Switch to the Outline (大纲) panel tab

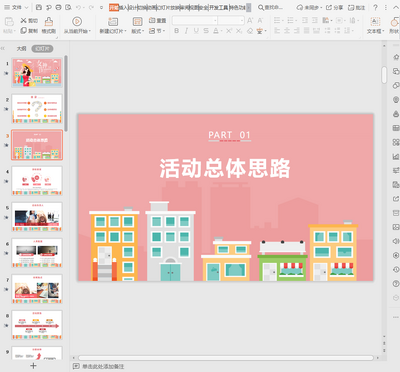click(21, 49)
